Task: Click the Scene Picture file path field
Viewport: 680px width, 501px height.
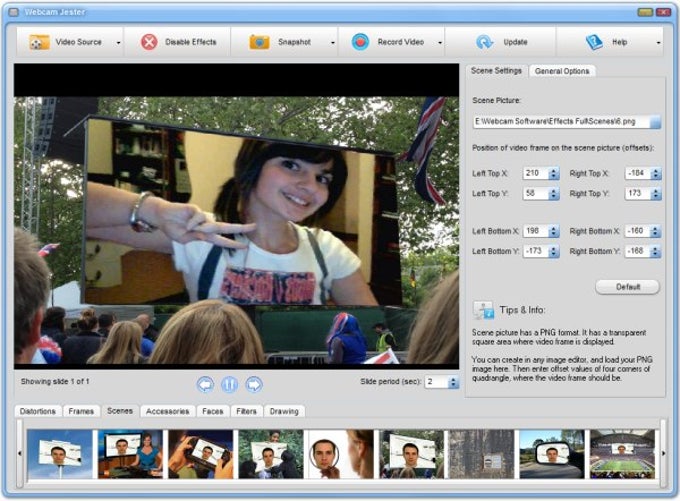Action: pos(561,121)
